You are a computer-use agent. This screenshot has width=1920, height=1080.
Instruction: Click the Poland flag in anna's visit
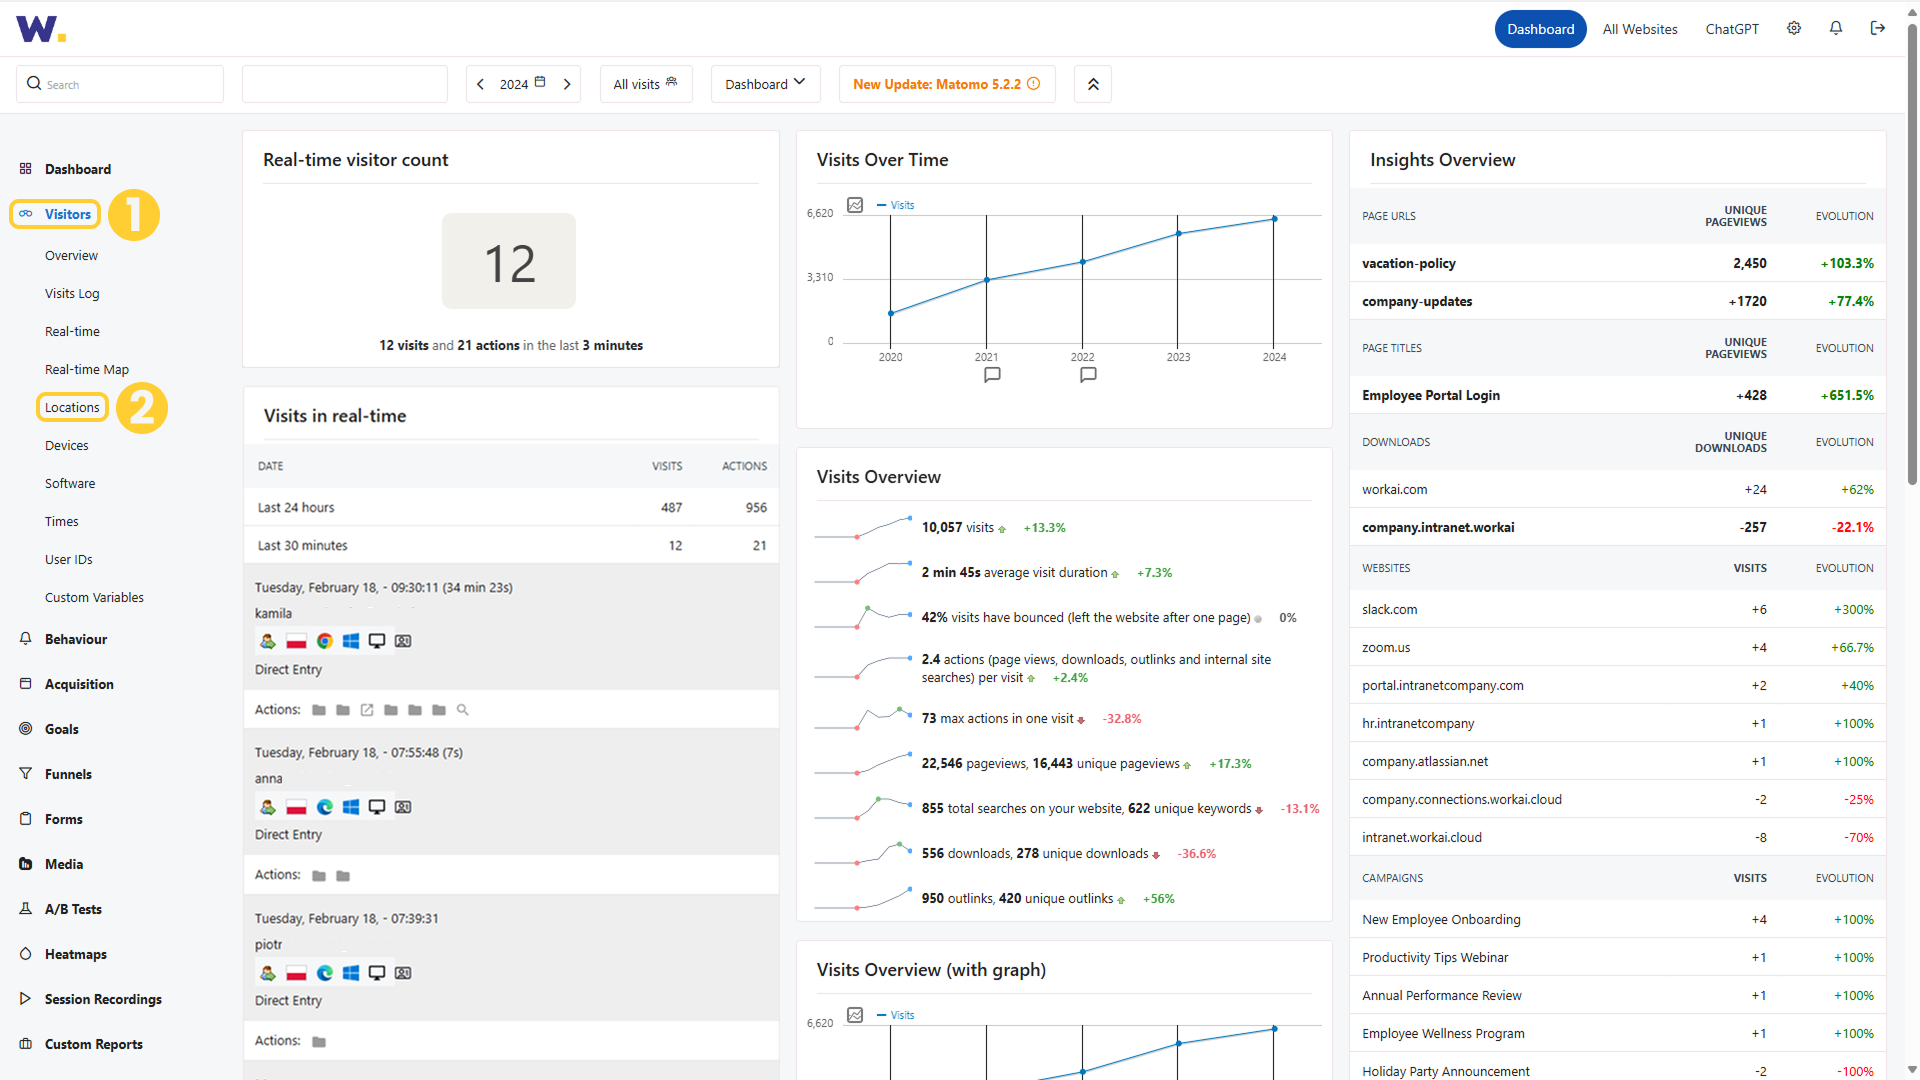click(296, 807)
